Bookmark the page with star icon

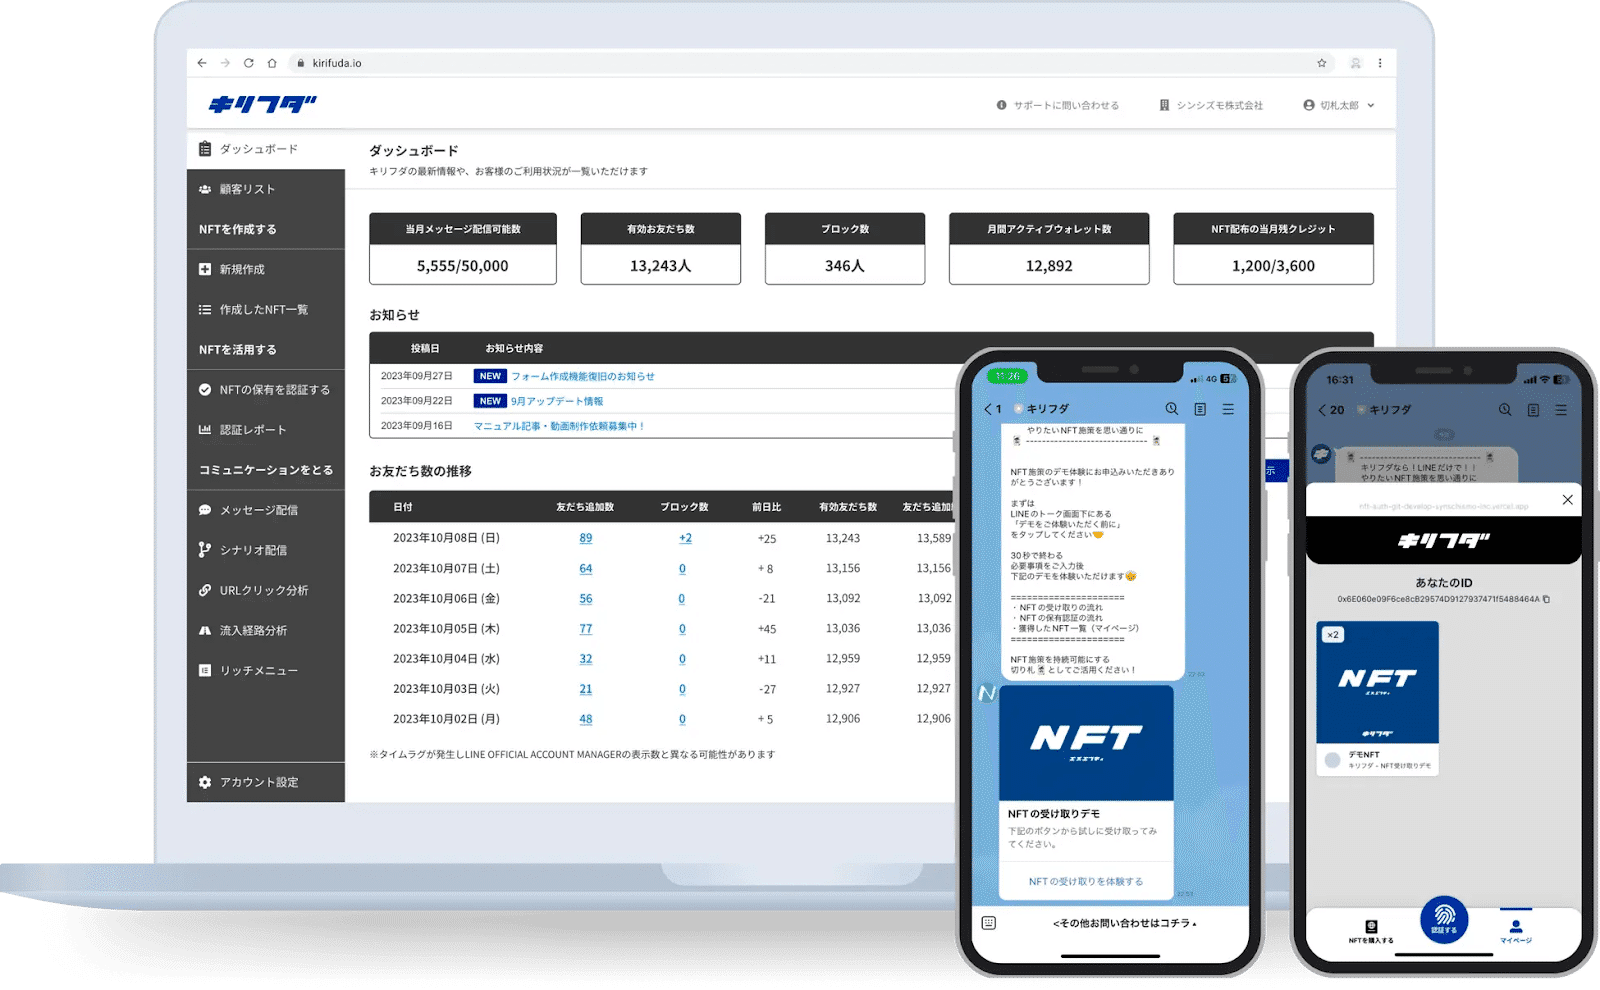pyautogui.click(x=1322, y=63)
